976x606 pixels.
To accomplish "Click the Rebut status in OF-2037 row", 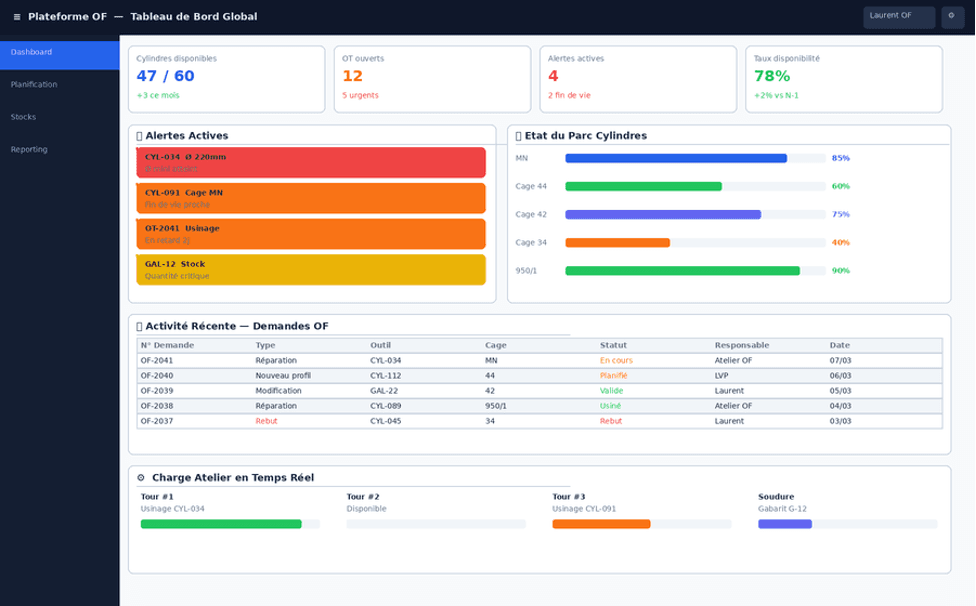I will (x=611, y=421).
